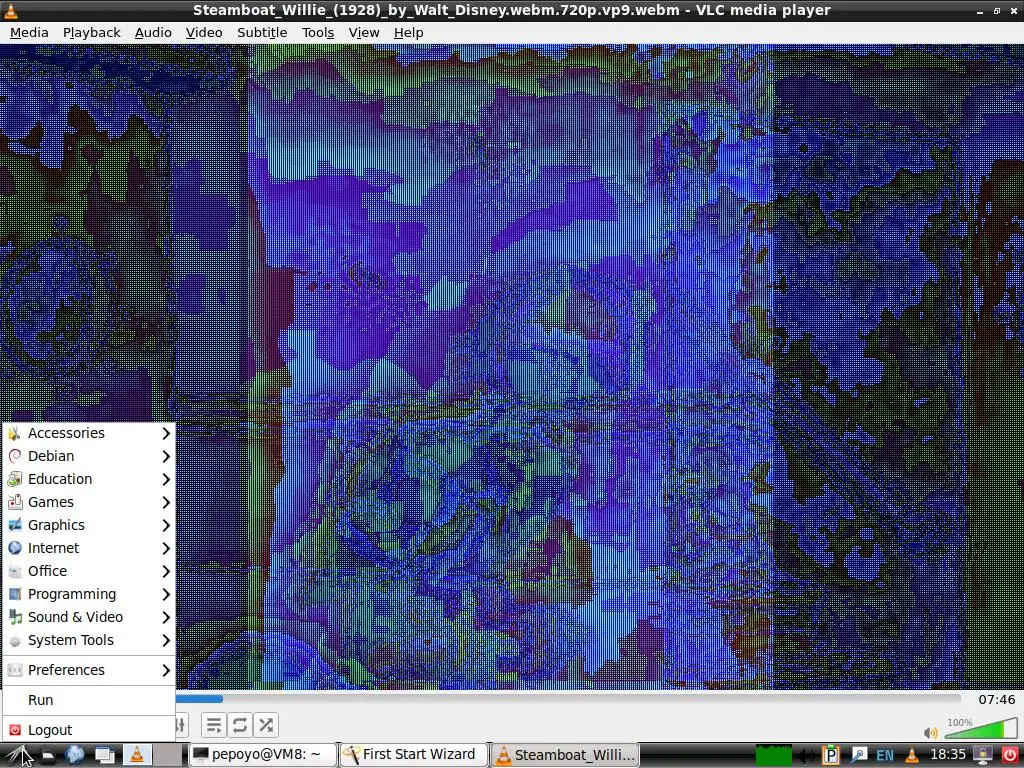Seek using the VLC playback progress bar

pos(568,699)
